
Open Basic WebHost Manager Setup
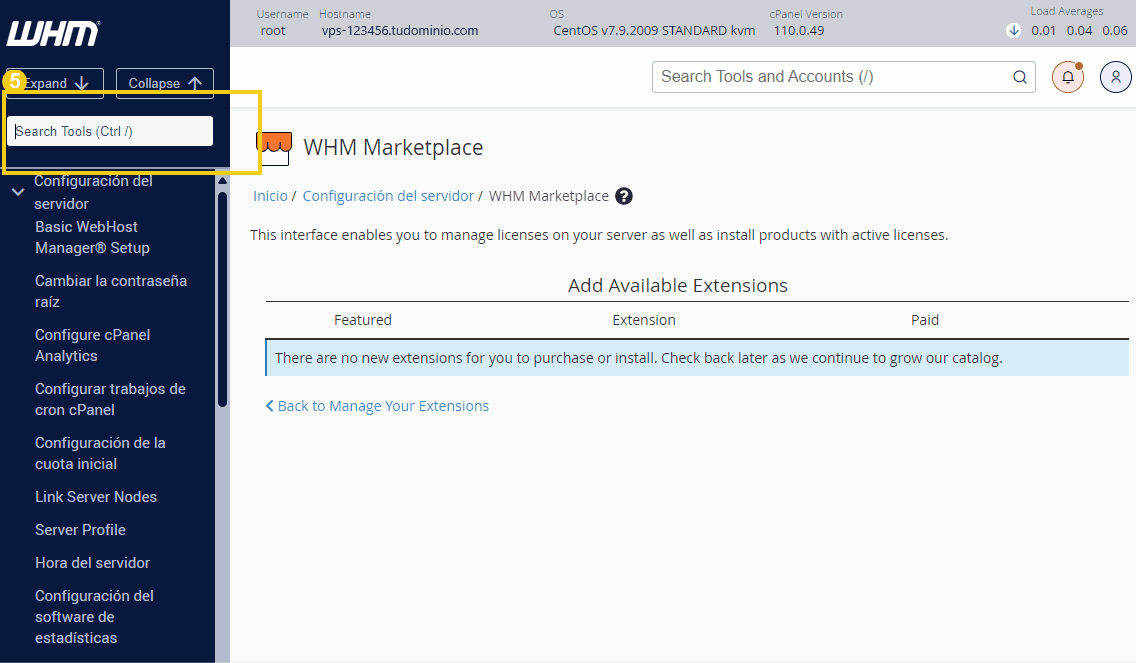click(x=93, y=238)
